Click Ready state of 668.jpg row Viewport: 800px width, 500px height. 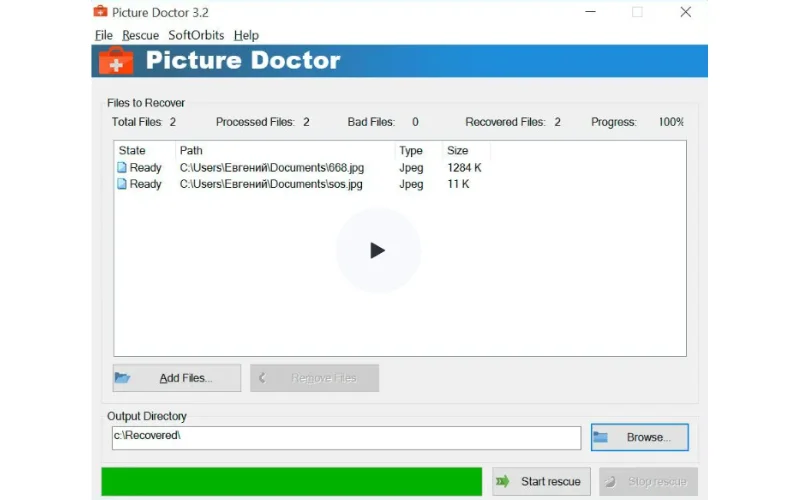coord(145,168)
